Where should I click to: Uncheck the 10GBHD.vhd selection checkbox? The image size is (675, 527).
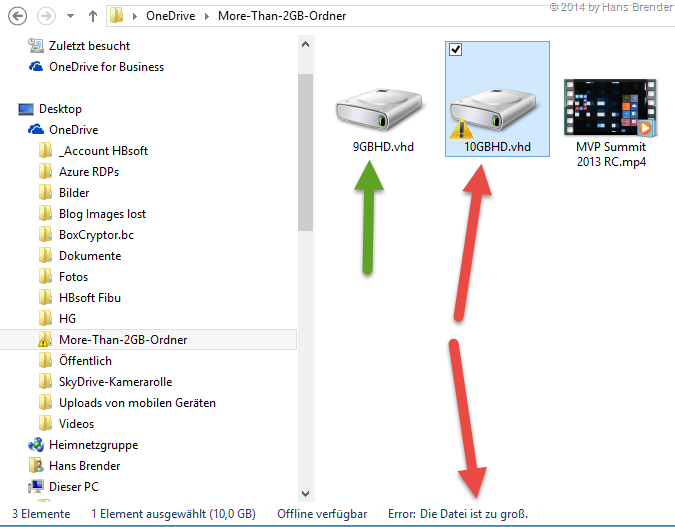coord(456,52)
